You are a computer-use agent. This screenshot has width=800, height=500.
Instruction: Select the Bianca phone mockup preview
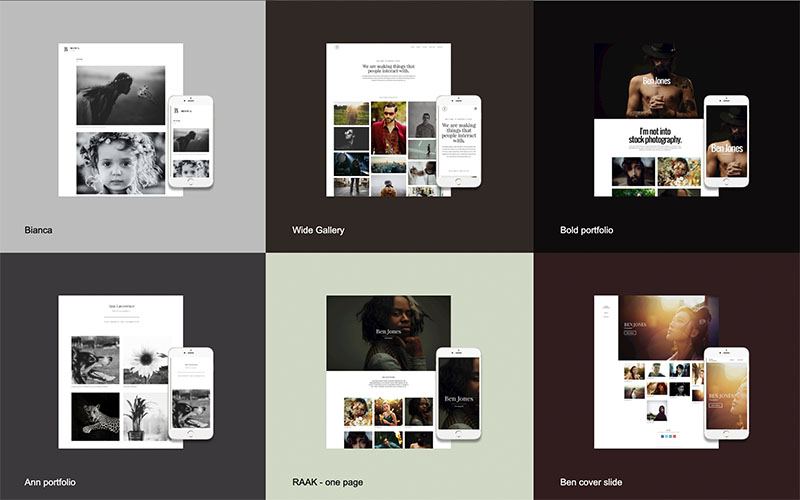pos(191,142)
